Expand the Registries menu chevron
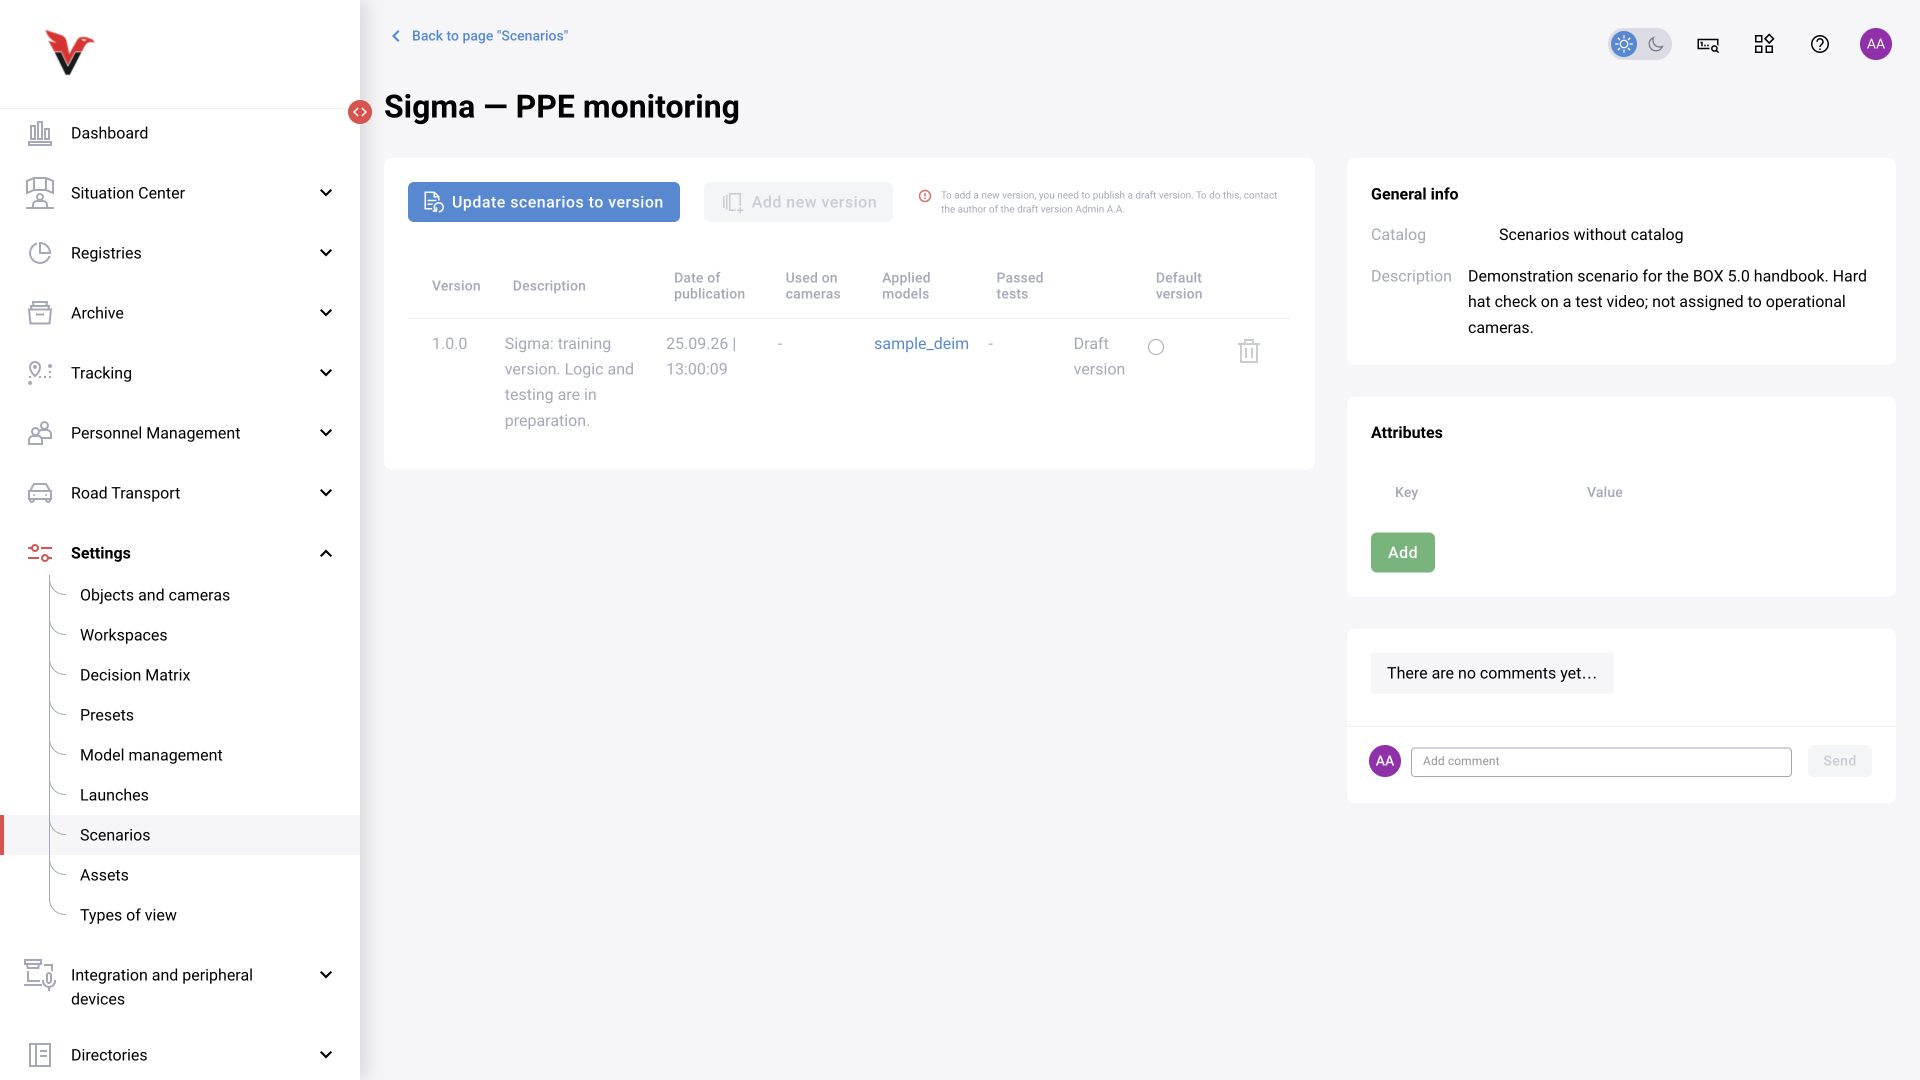 [x=326, y=253]
